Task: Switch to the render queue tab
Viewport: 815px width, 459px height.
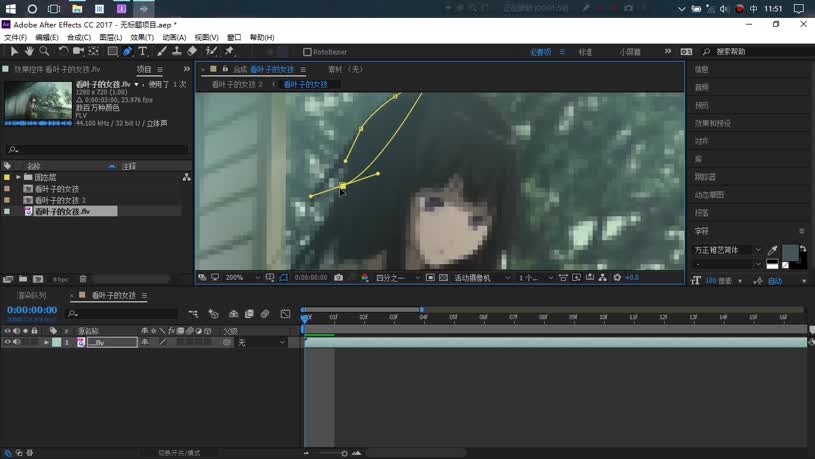Action: [32, 295]
